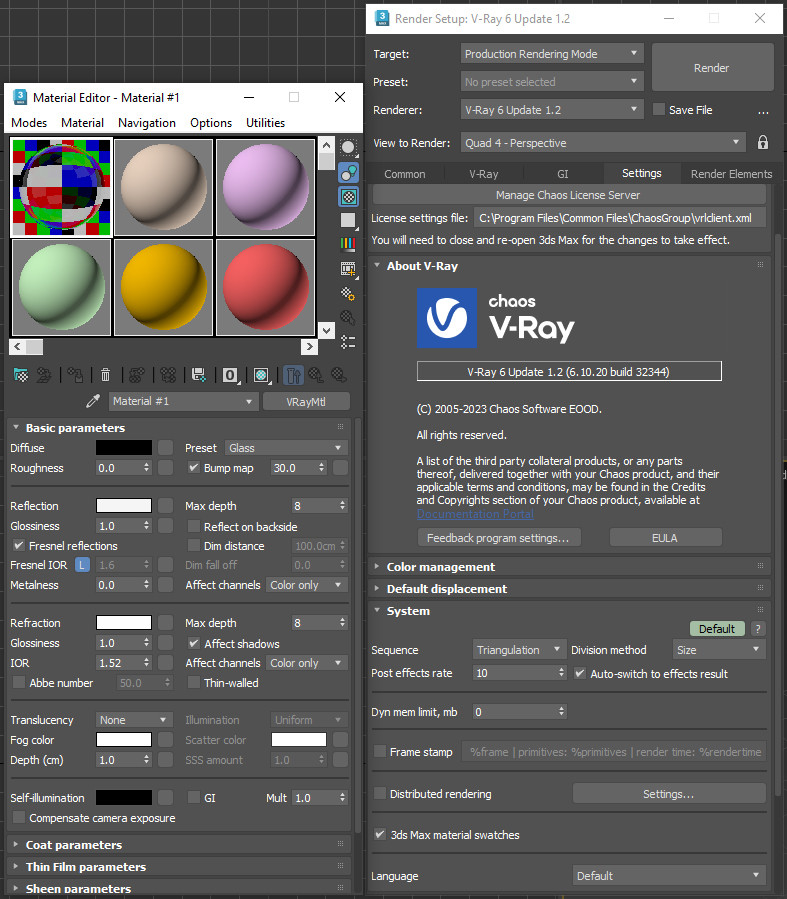787x899 pixels.
Task: Expand the Coat parameters rollout
Action: [x=74, y=845]
